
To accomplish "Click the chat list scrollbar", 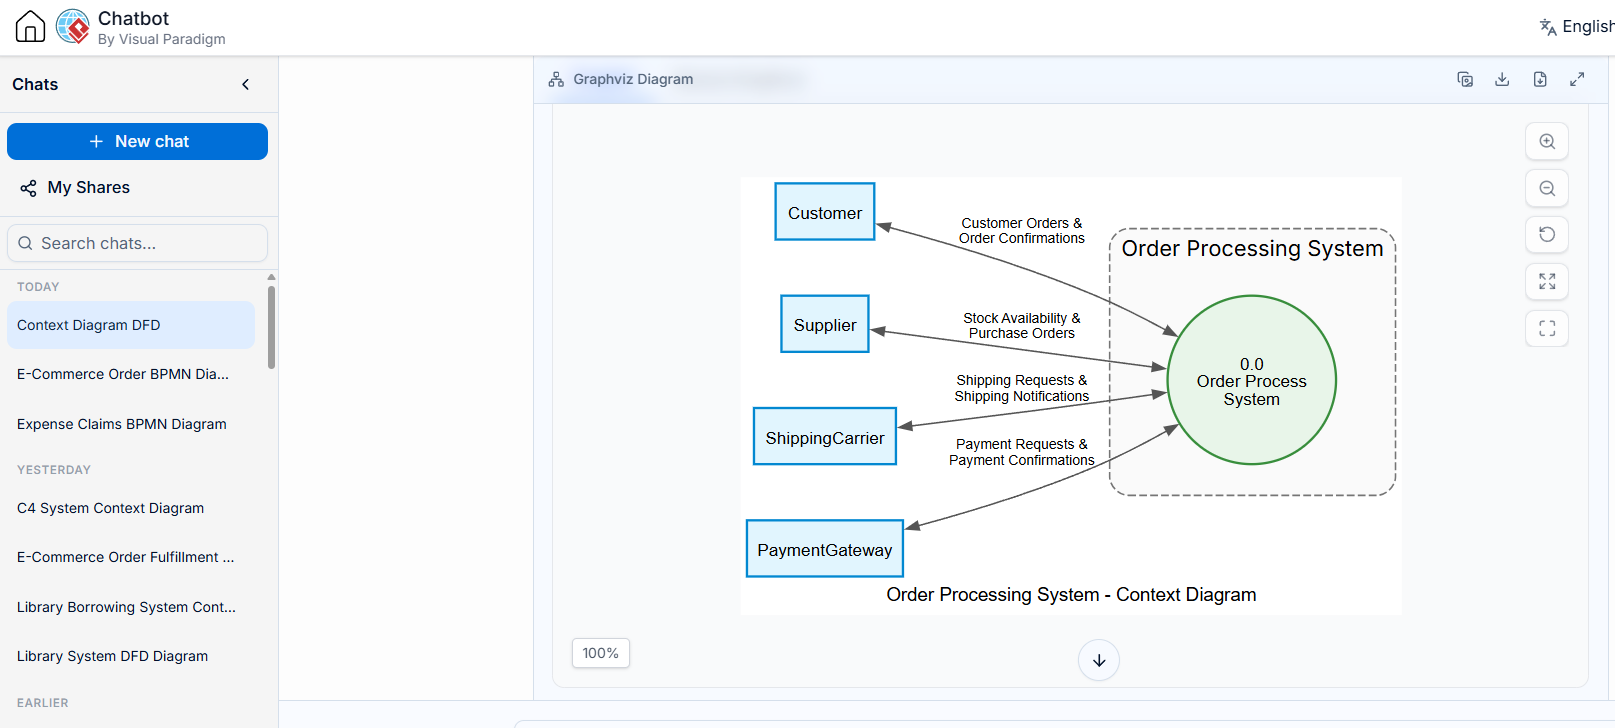I will pyautogui.click(x=271, y=326).
